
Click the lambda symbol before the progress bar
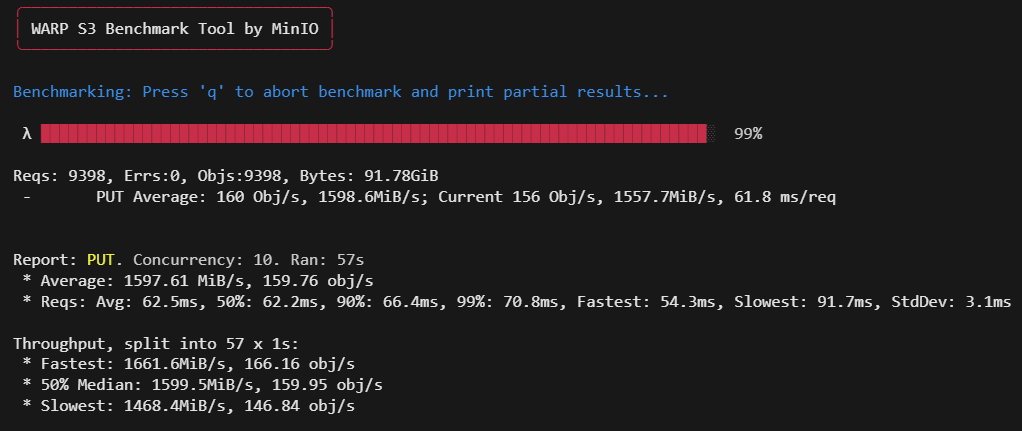pos(27,134)
